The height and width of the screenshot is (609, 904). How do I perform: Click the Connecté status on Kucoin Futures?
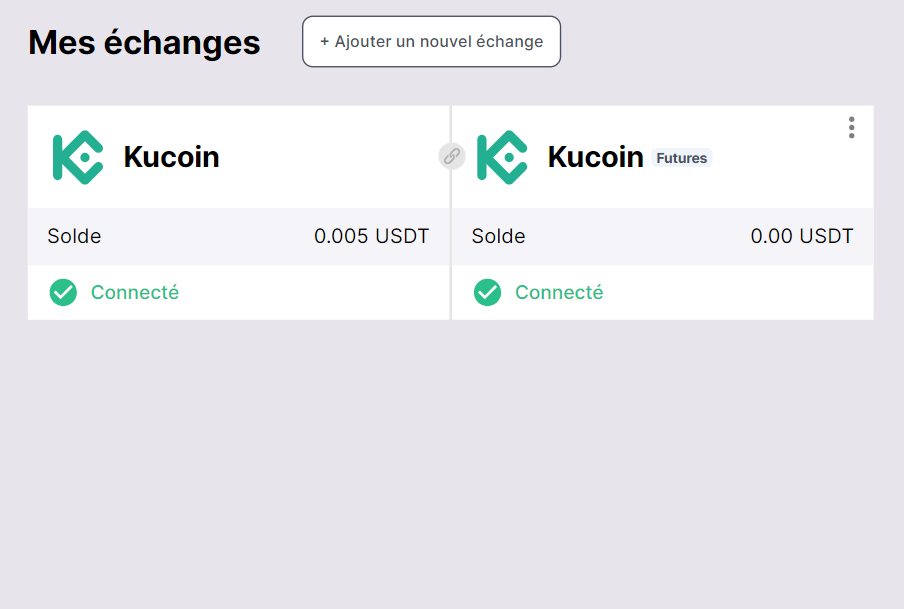[x=559, y=292]
